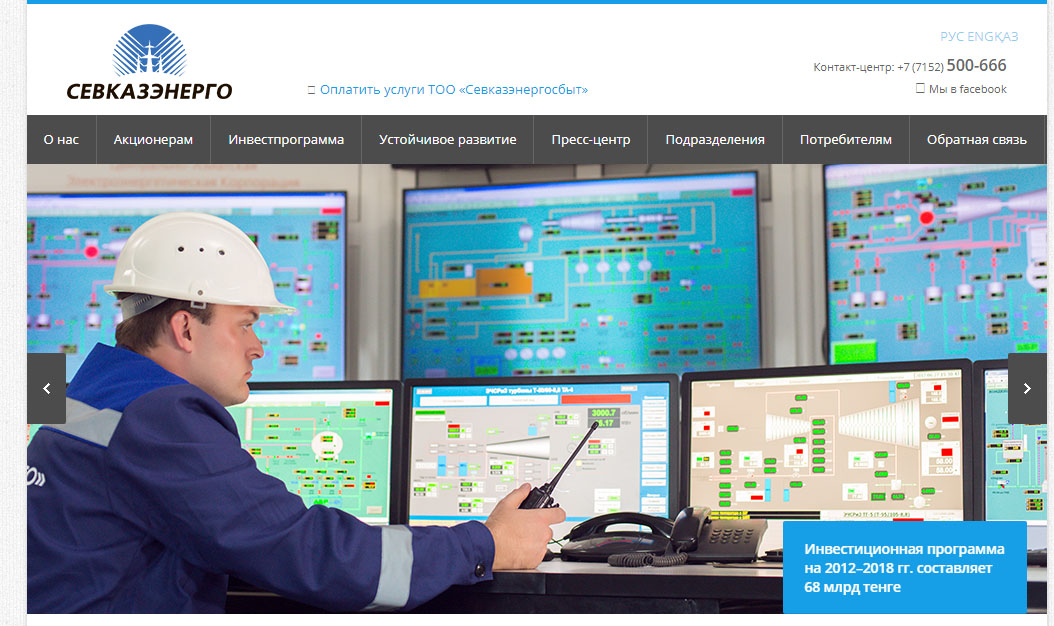The height and width of the screenshot is (626, 1054).
Task: Expand the Инвестпрограмма menu
Action: (x=286, y=140)
